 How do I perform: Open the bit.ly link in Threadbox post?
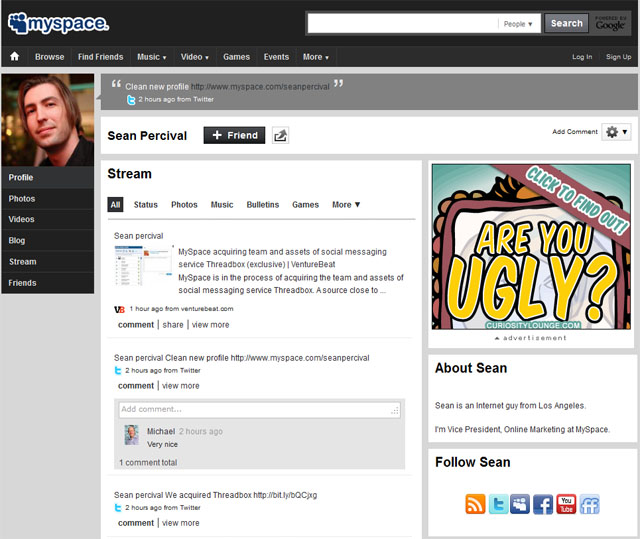point(285,495)
